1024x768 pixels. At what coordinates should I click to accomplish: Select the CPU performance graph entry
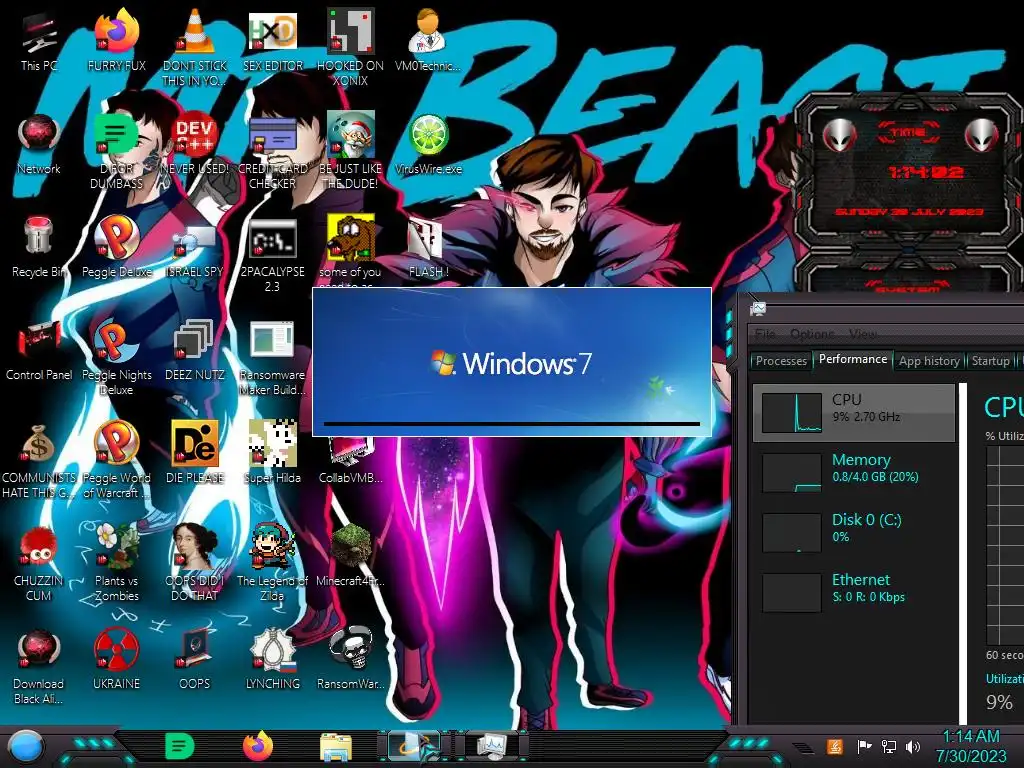(x=854, y=413)
